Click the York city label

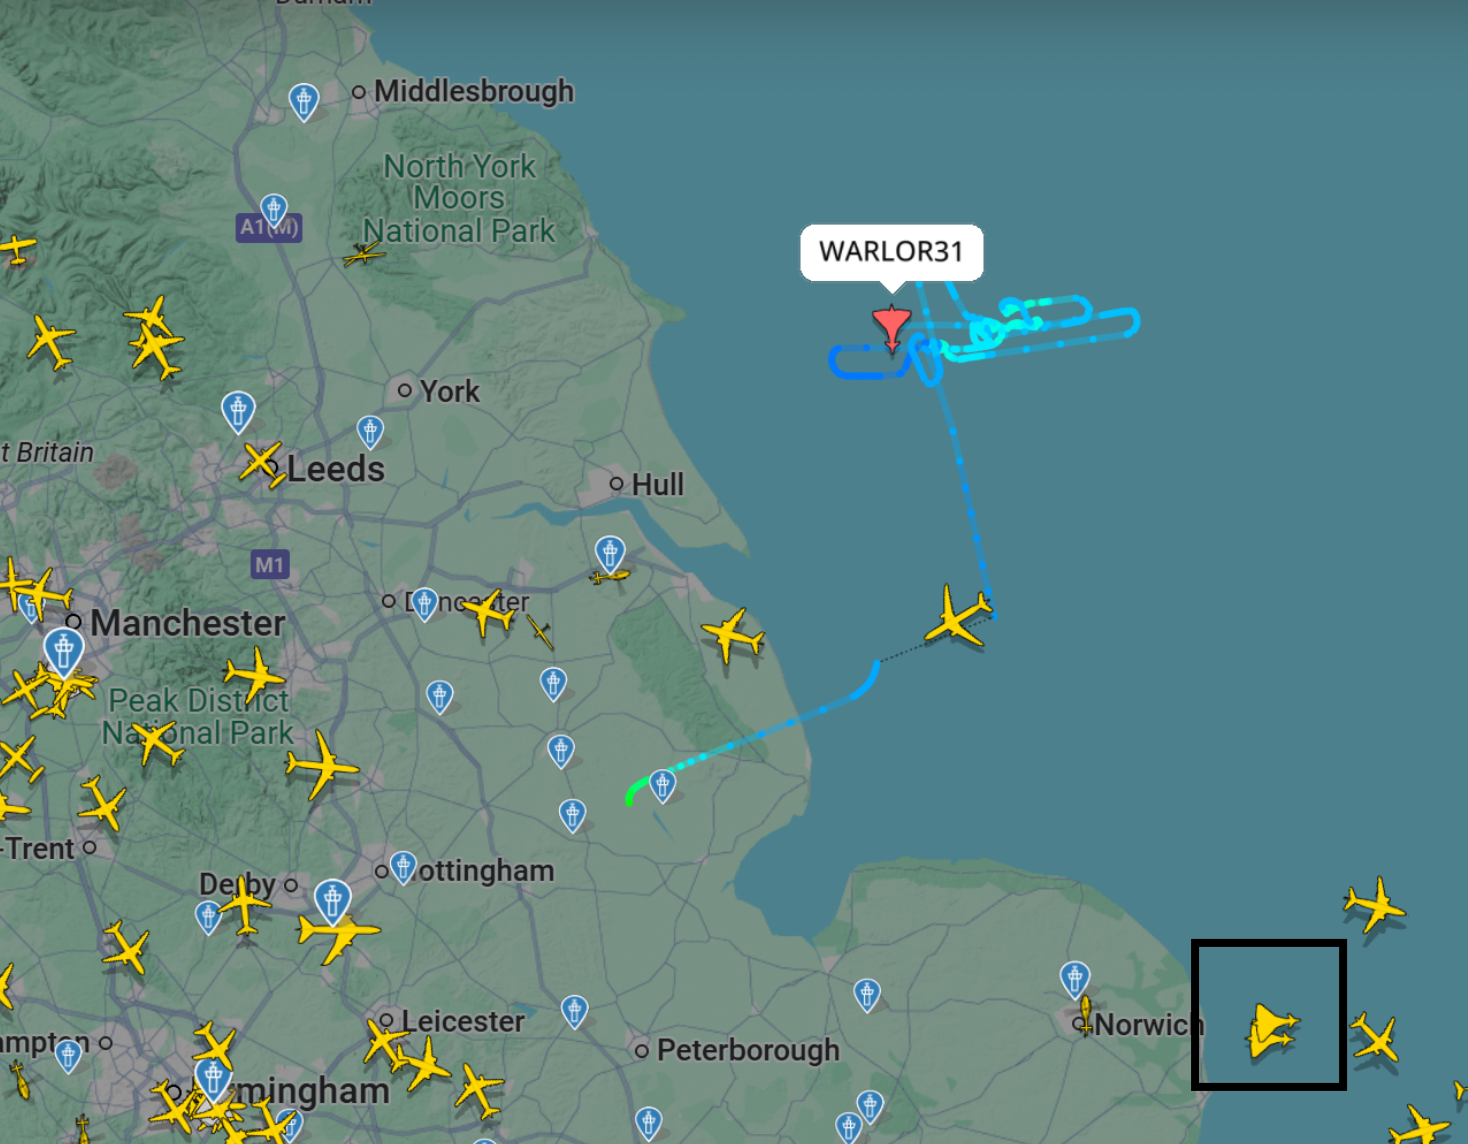coord(450,391)
